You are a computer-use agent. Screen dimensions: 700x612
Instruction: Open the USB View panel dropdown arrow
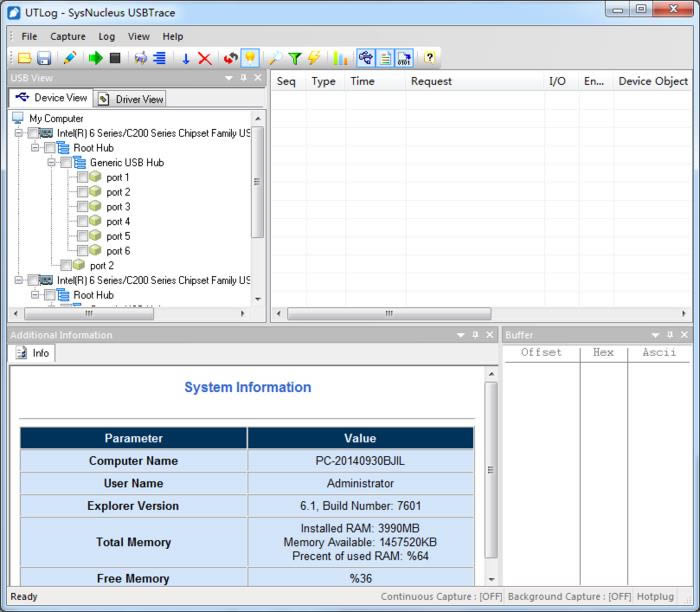[229, 78]
